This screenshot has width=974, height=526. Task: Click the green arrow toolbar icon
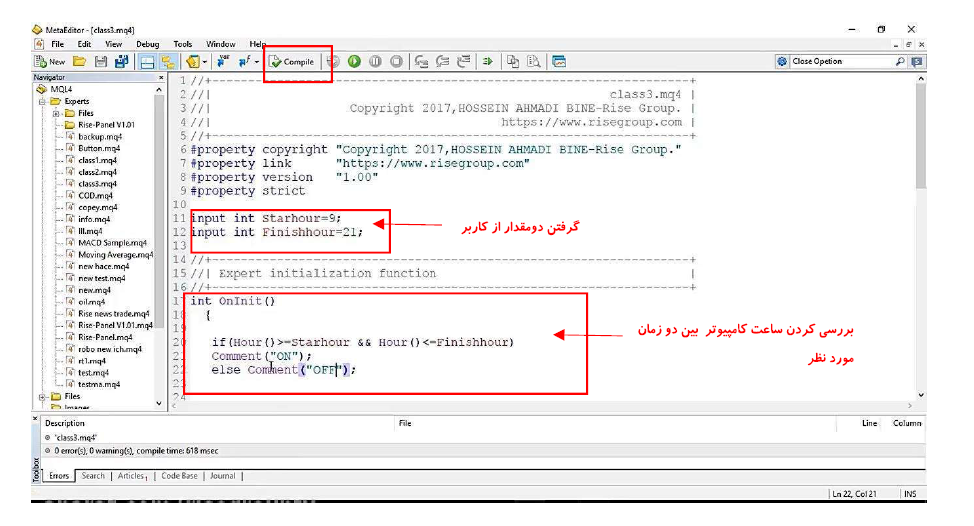pos(488,61)
